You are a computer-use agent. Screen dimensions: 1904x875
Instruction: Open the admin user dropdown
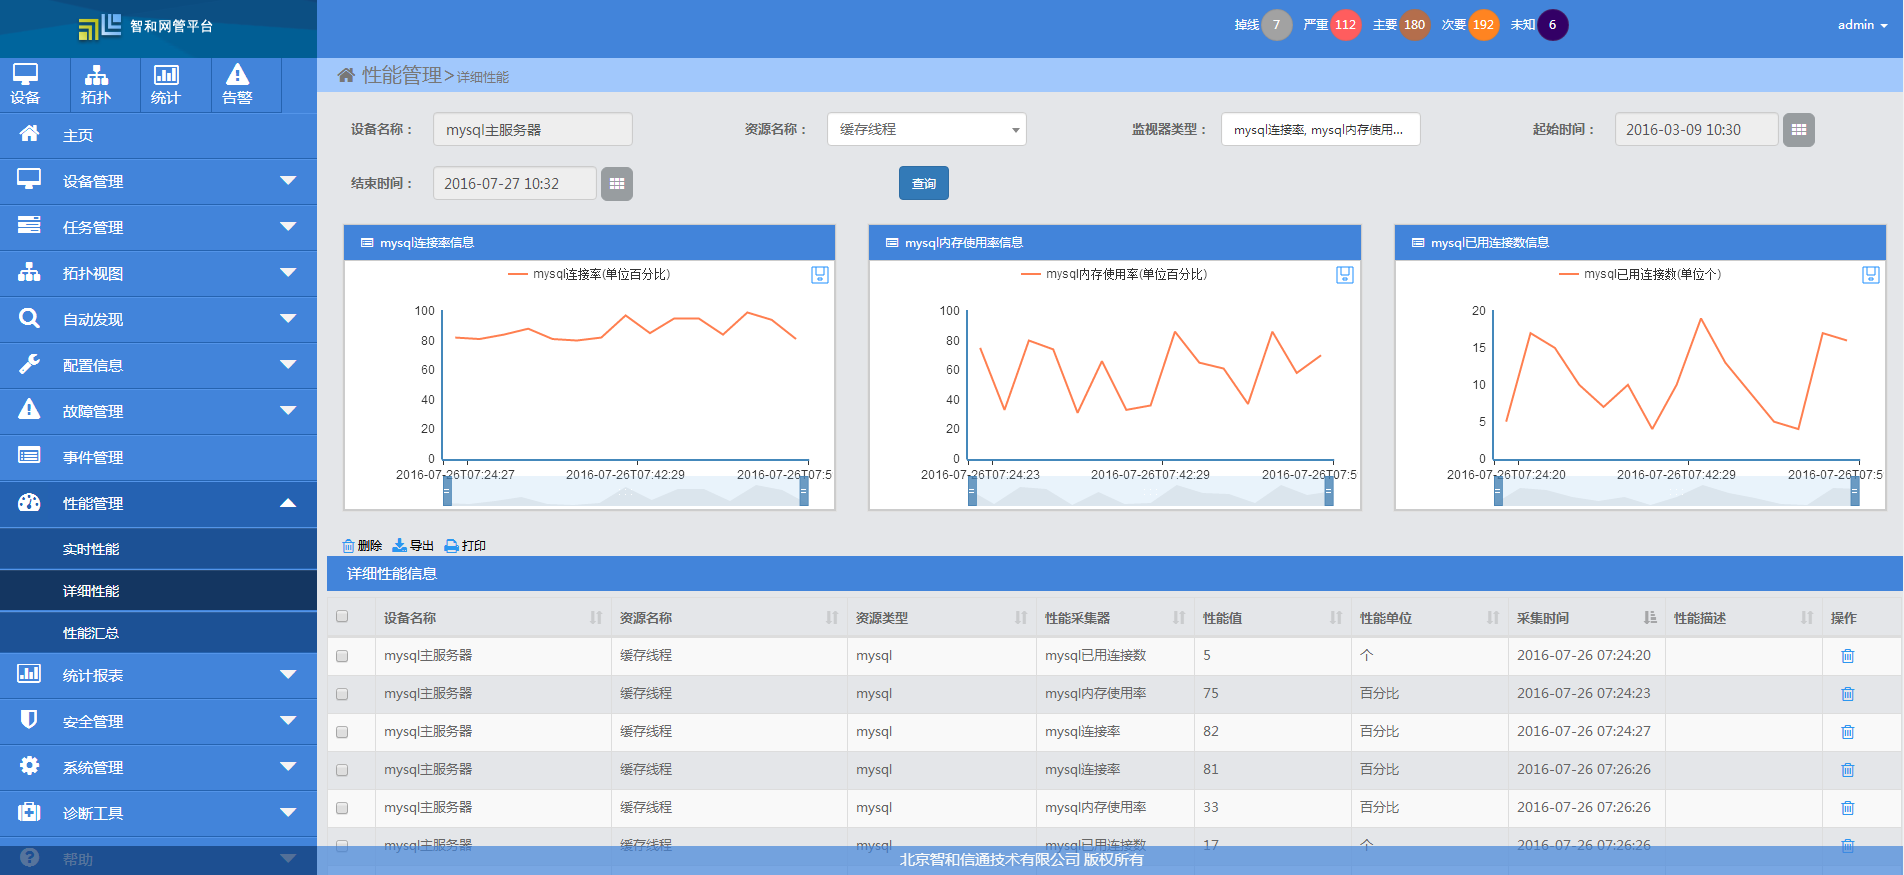click(1861, 25)
